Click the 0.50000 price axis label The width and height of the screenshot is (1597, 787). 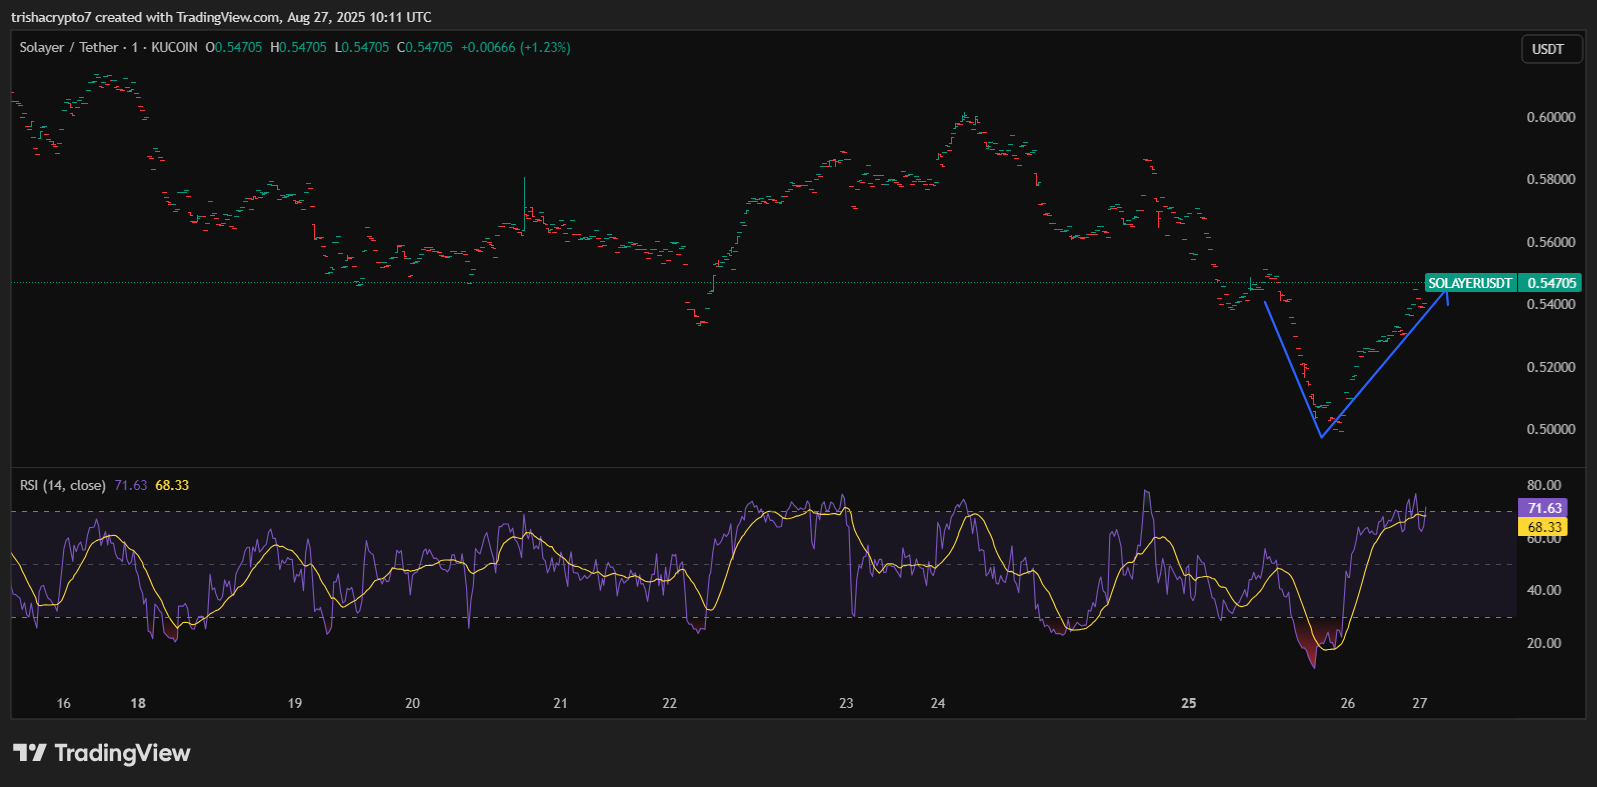click(x=1550, y=429)
